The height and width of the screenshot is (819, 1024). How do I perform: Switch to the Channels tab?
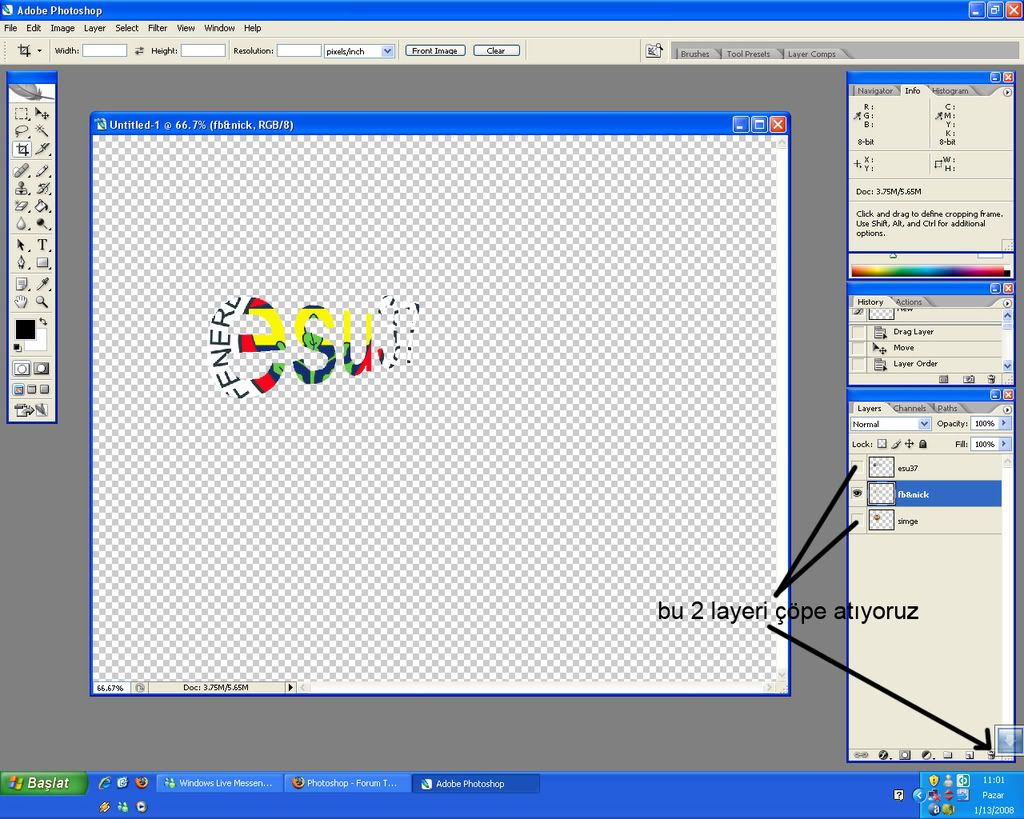coord(908,408)
